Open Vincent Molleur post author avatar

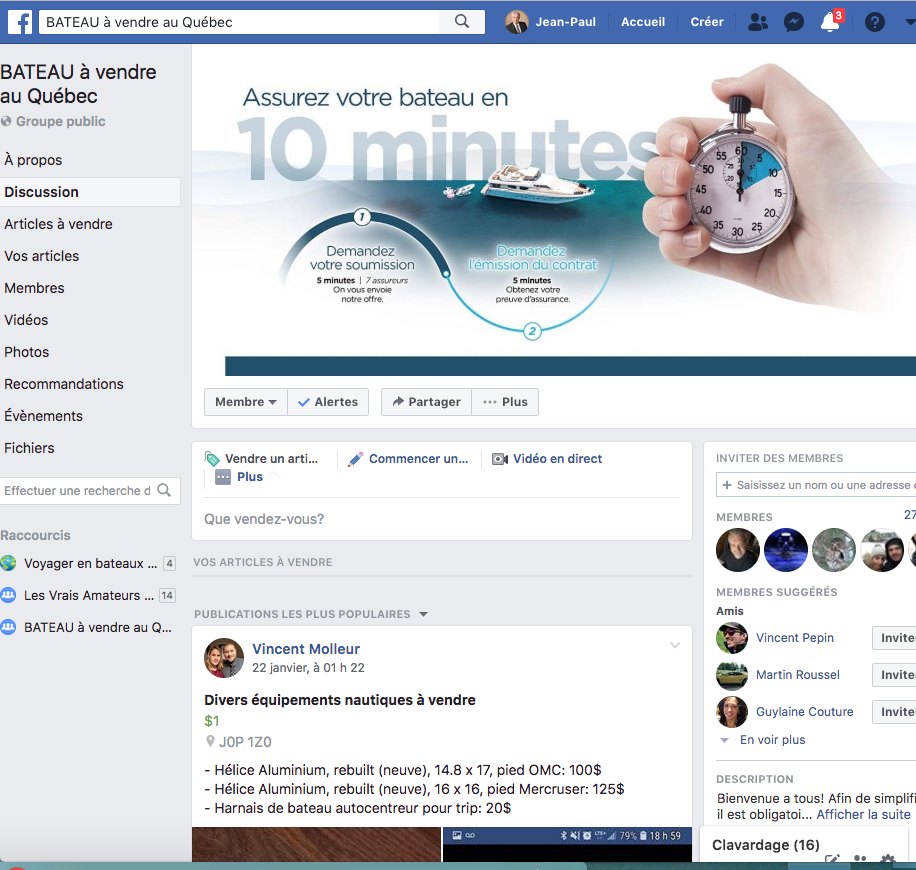(224, 658)
